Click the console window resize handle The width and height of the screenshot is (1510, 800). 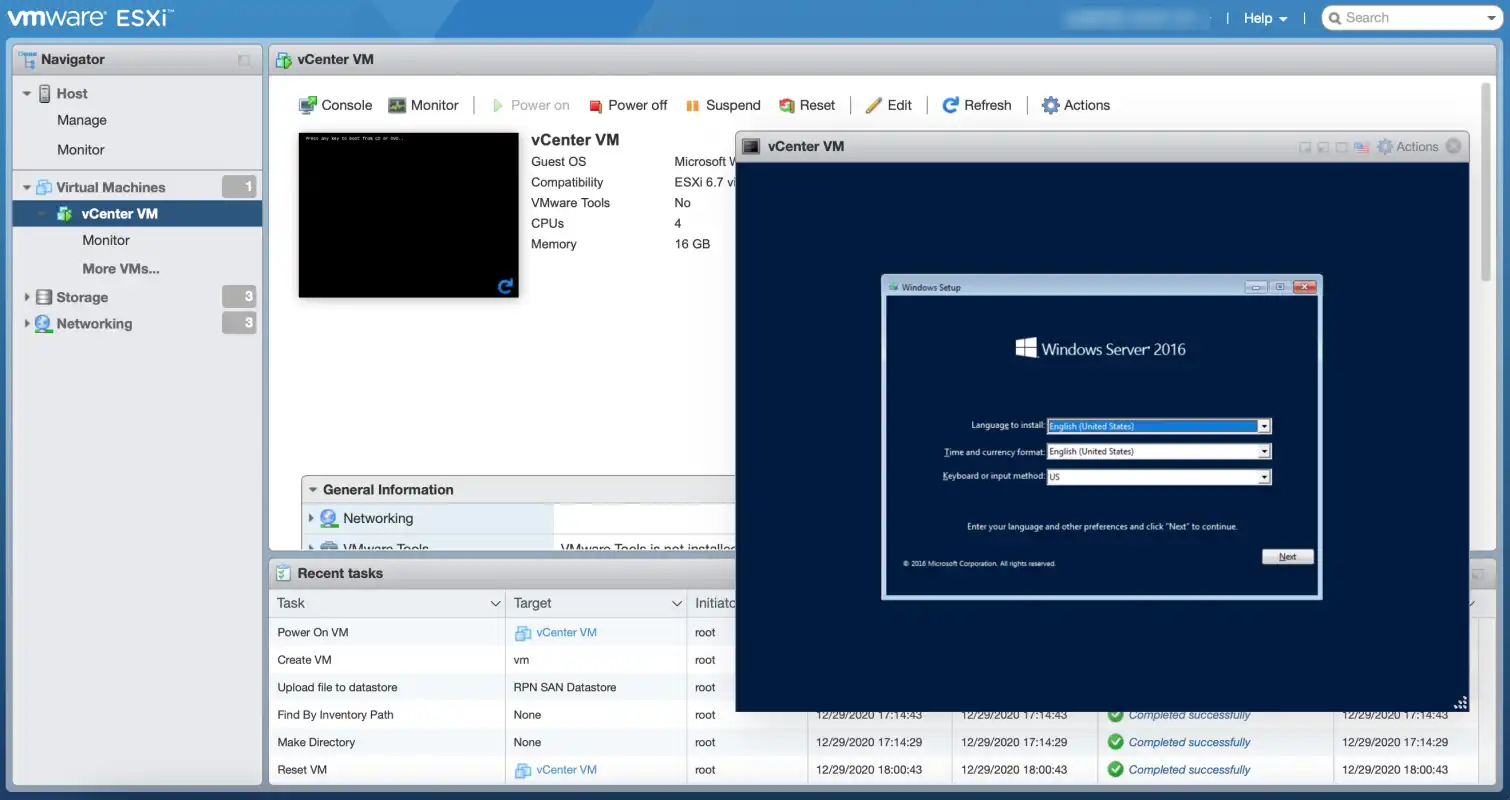[x=1460, y=702]
